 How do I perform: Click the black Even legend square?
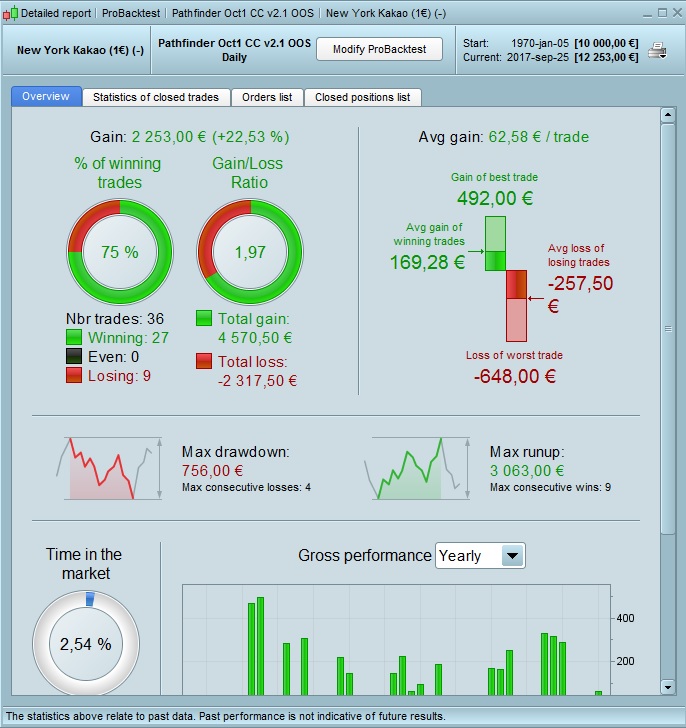tap(74, 356)
